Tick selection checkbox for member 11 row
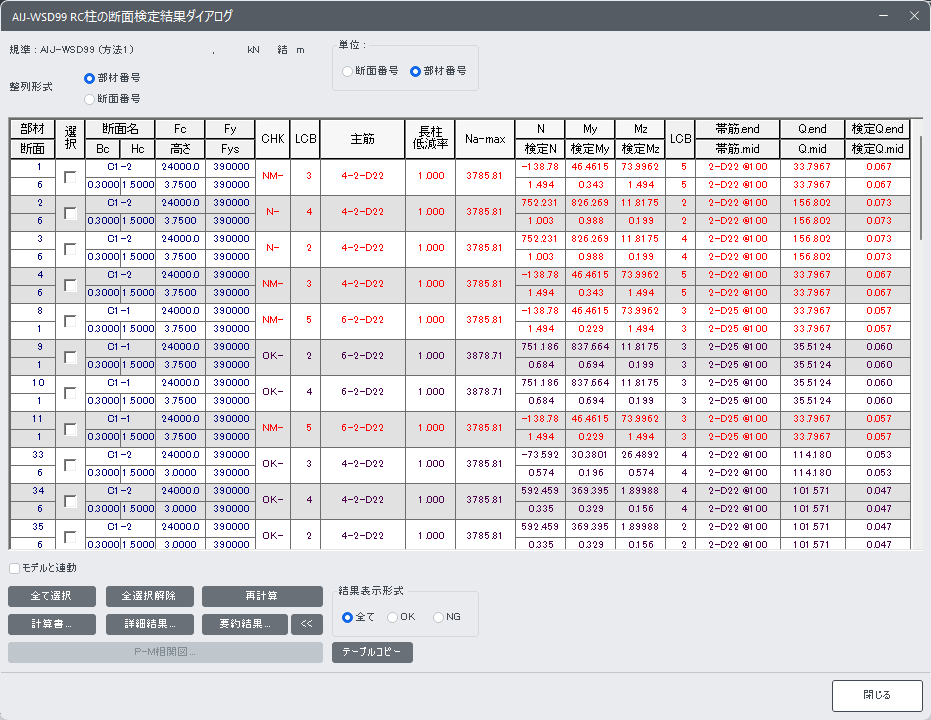This screenshot has height=720, width=931. pos(70,429)
